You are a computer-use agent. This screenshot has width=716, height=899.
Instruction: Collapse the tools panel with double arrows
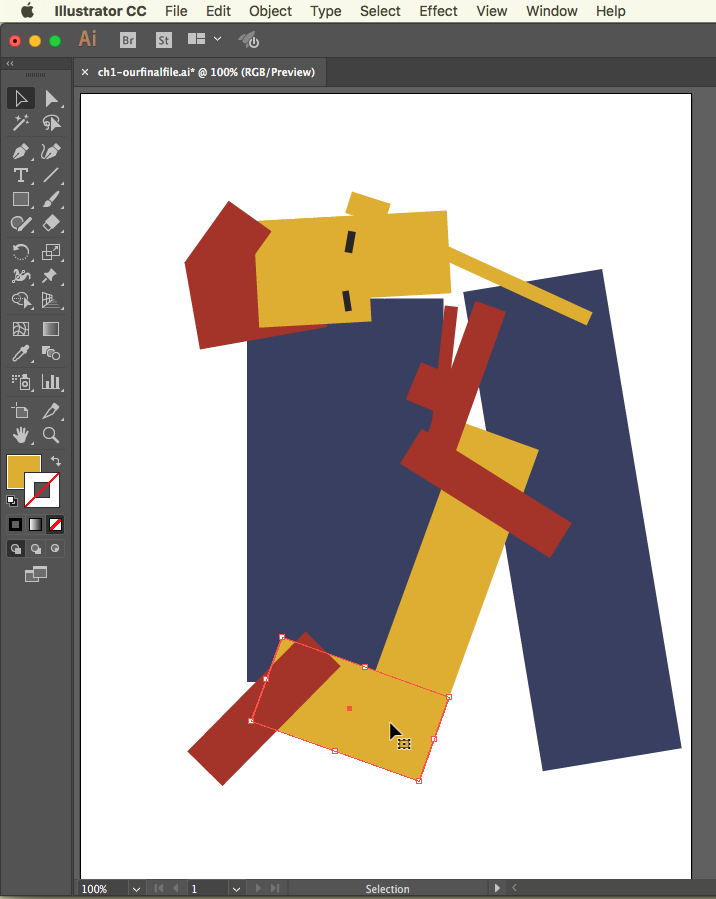tap(10, 63)
